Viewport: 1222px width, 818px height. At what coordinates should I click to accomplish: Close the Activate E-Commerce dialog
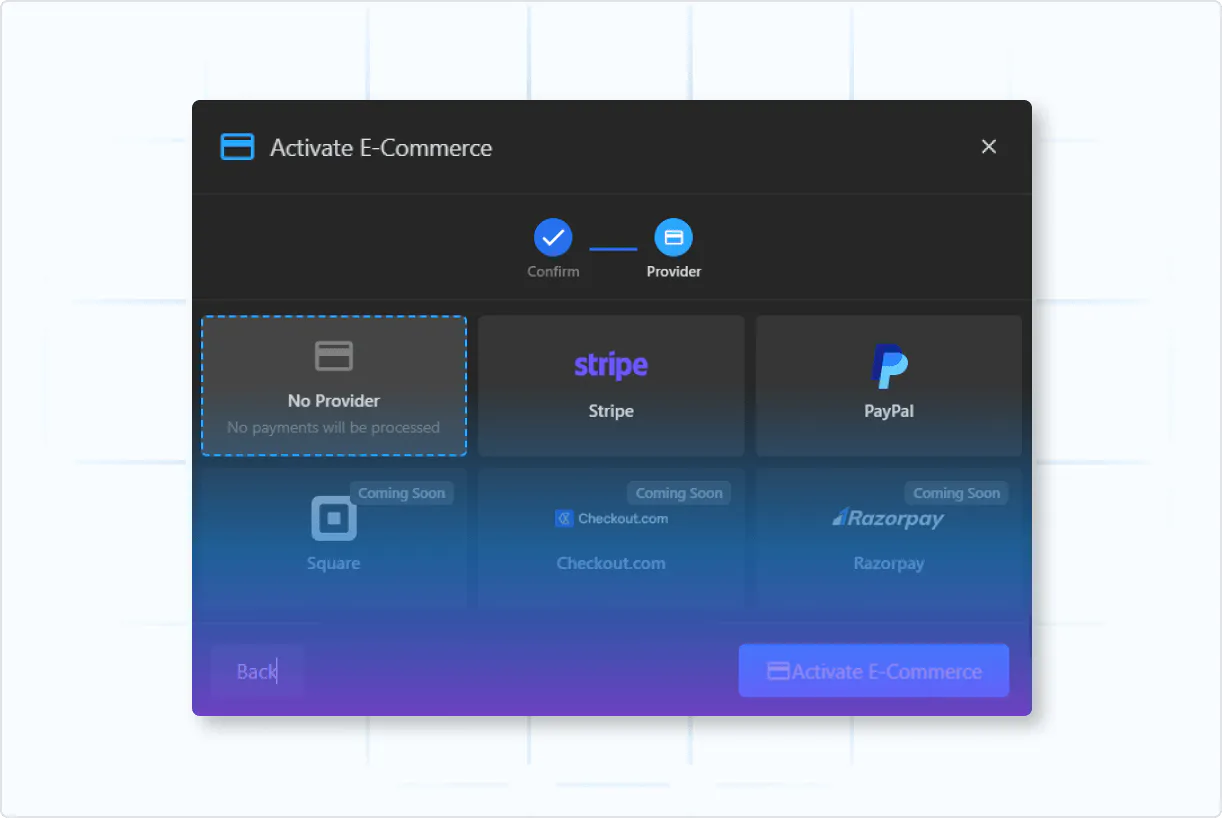pyautogui.click(x=989, y=147)
